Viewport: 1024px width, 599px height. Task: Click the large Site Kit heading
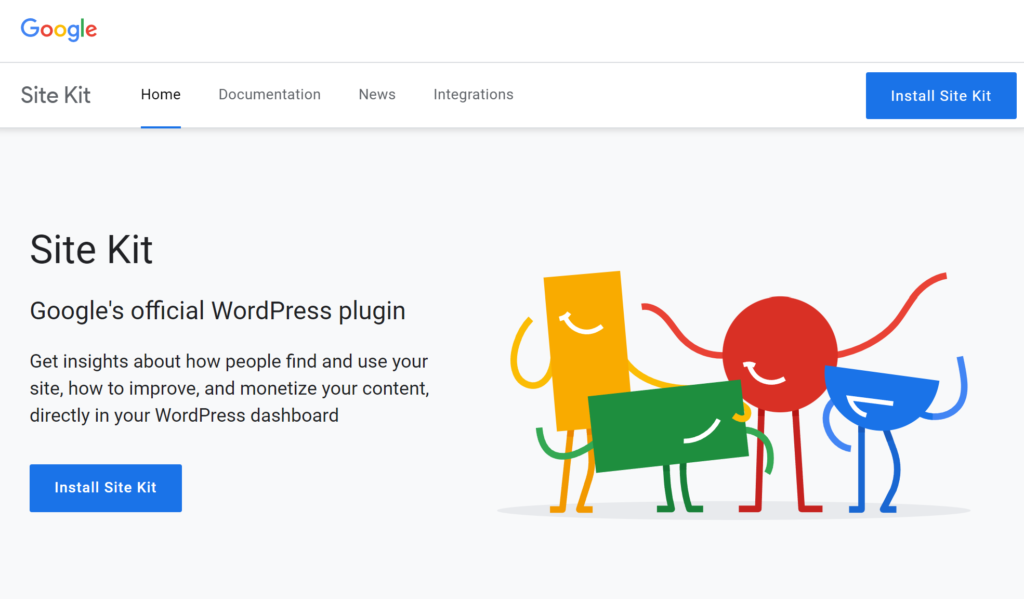[x=91, y=250]
